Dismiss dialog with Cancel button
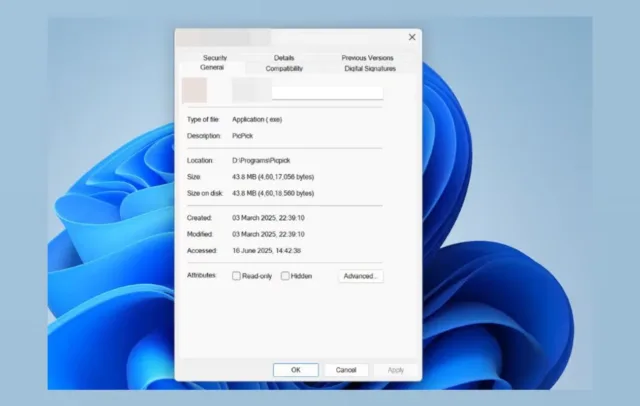Viewport: 640px width, 406px height. tap(346, 370)
